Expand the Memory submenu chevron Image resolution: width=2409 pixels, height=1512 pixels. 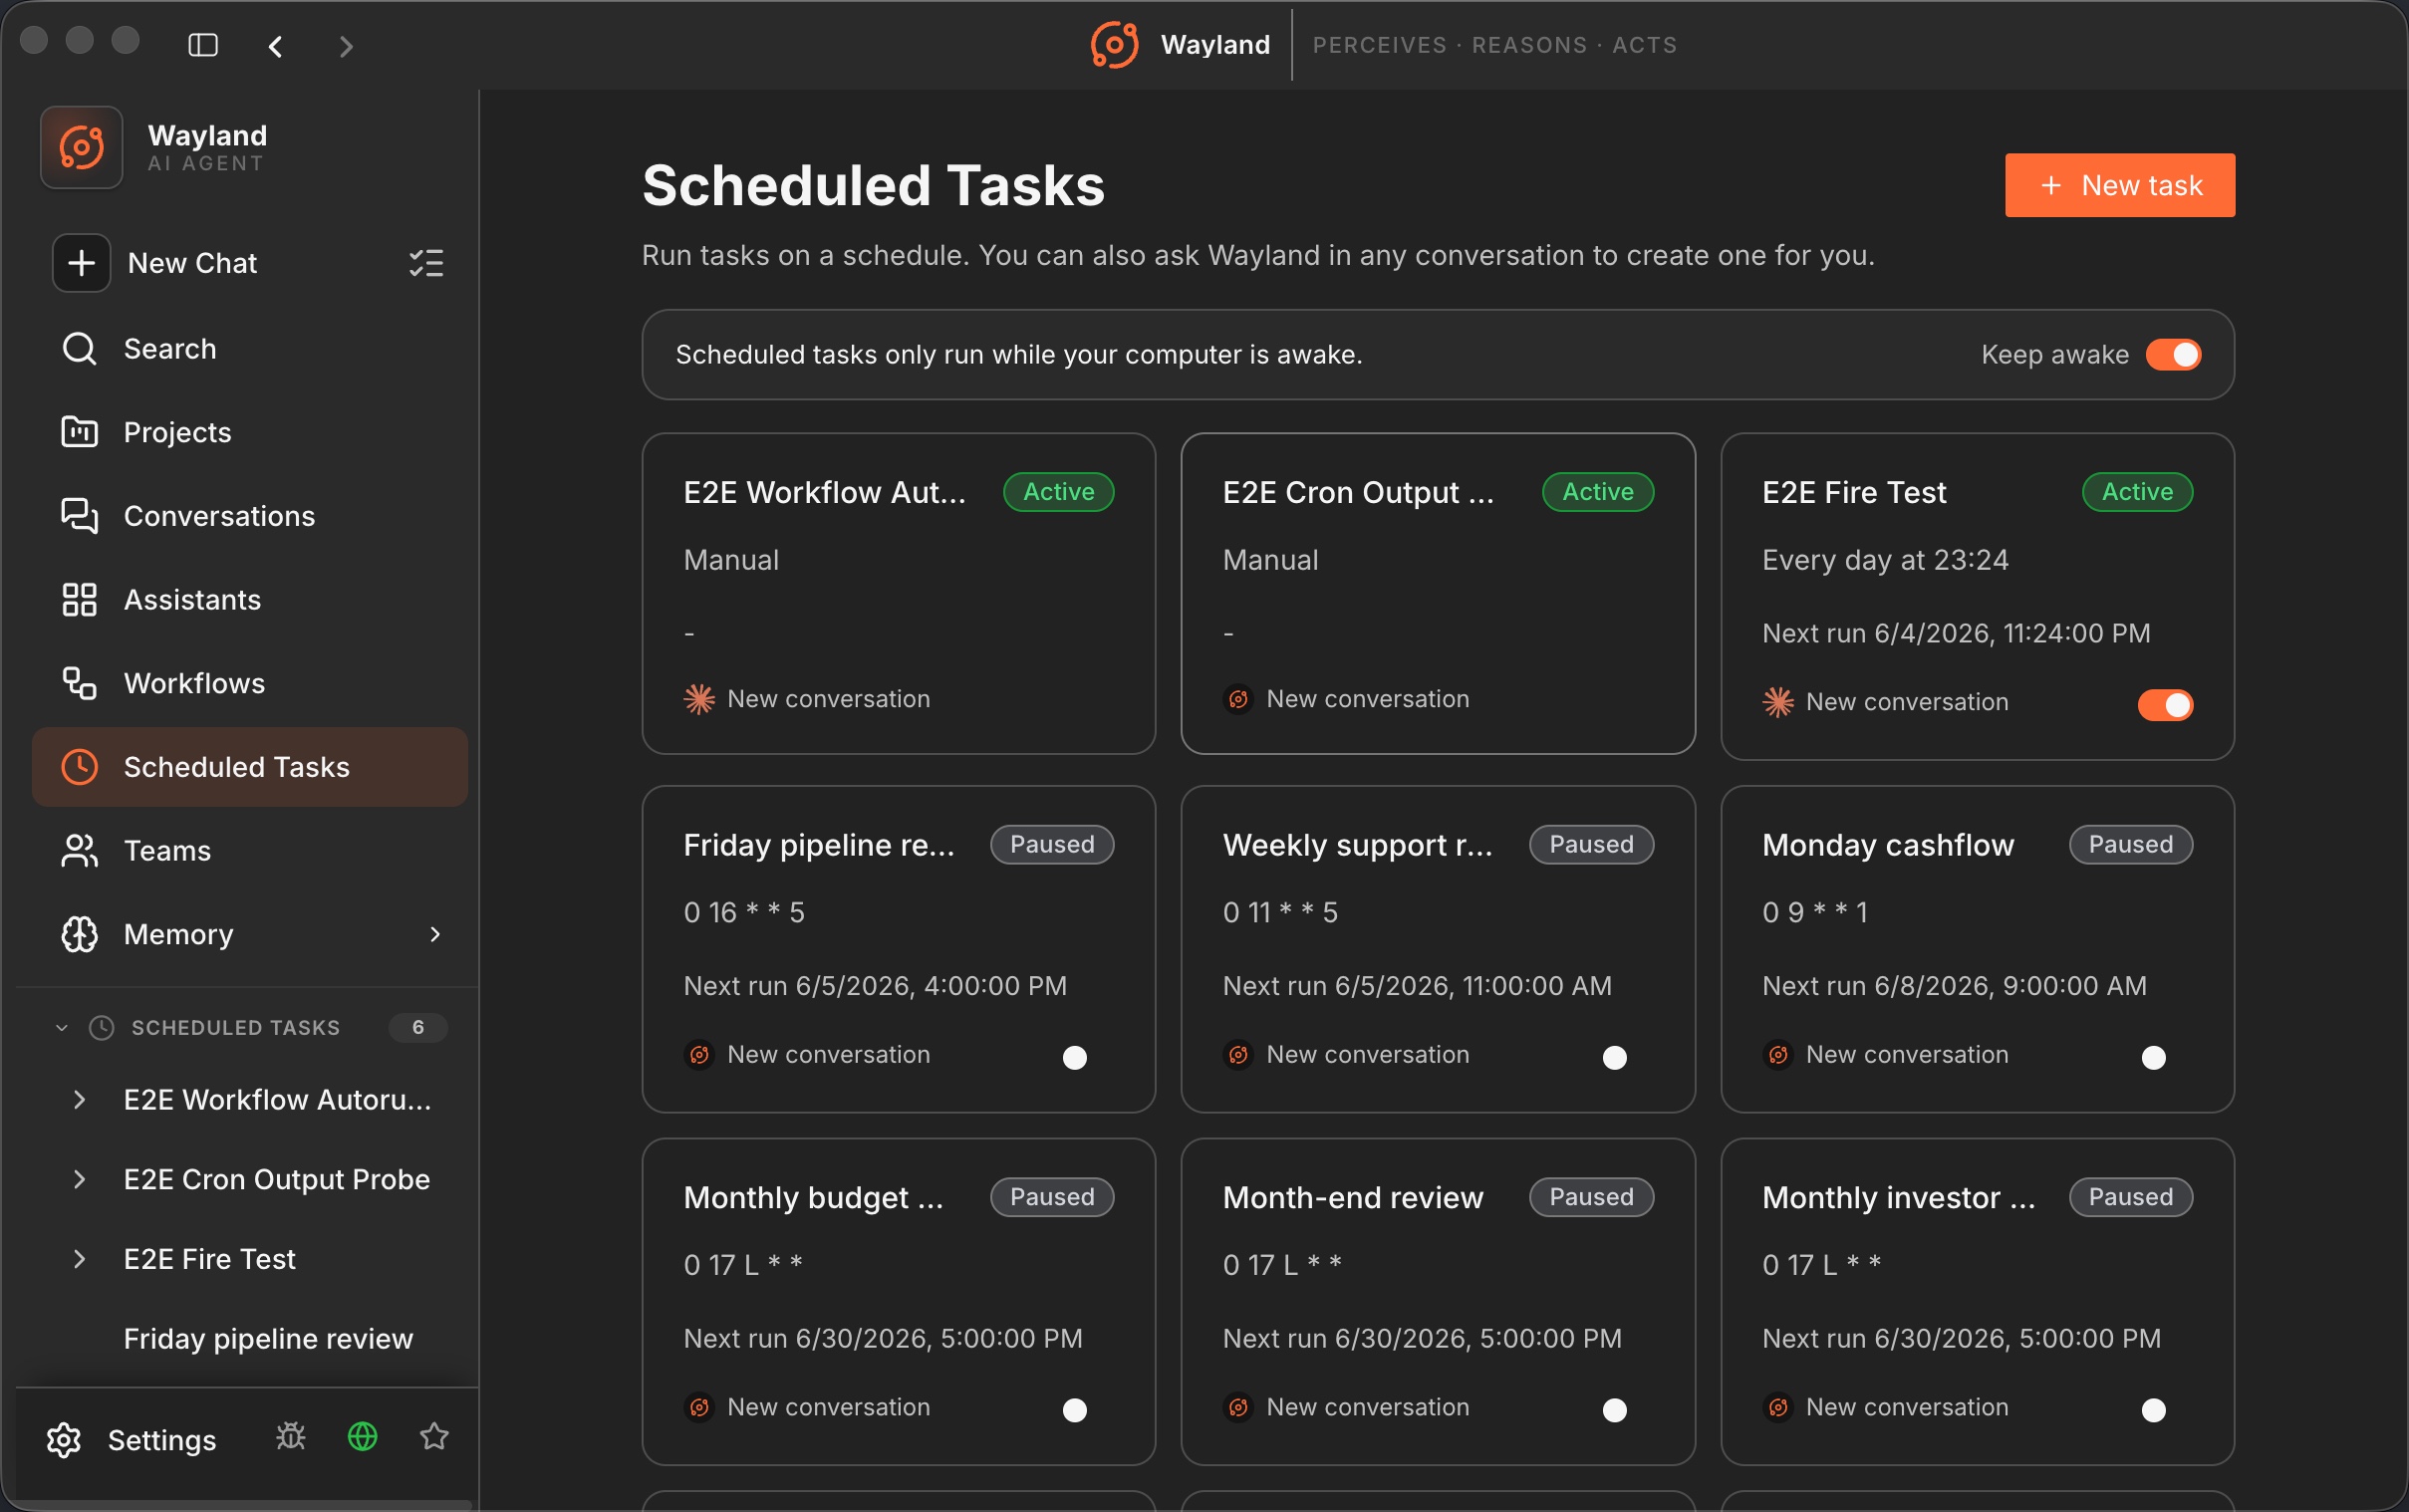tap(435, 934)
